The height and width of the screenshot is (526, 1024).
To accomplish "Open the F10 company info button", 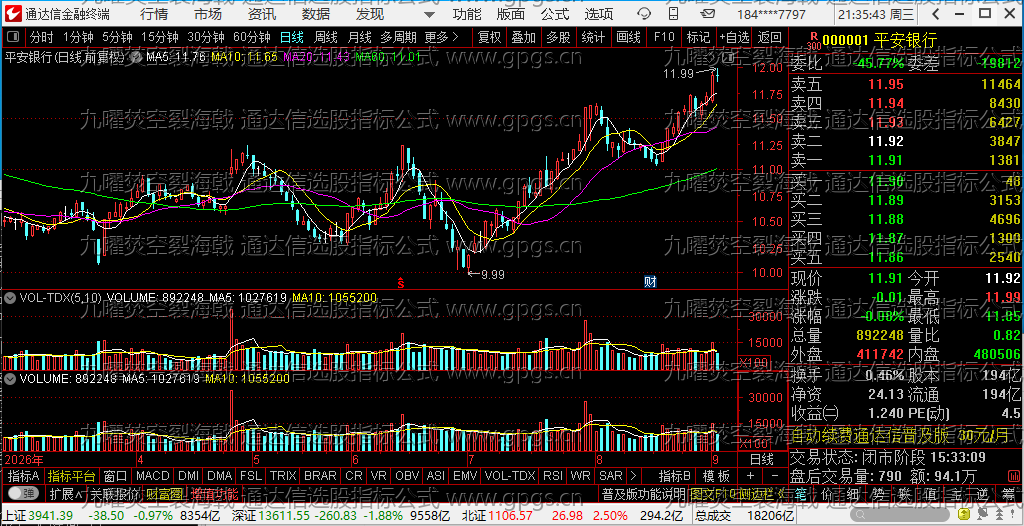I will [664, 38].
